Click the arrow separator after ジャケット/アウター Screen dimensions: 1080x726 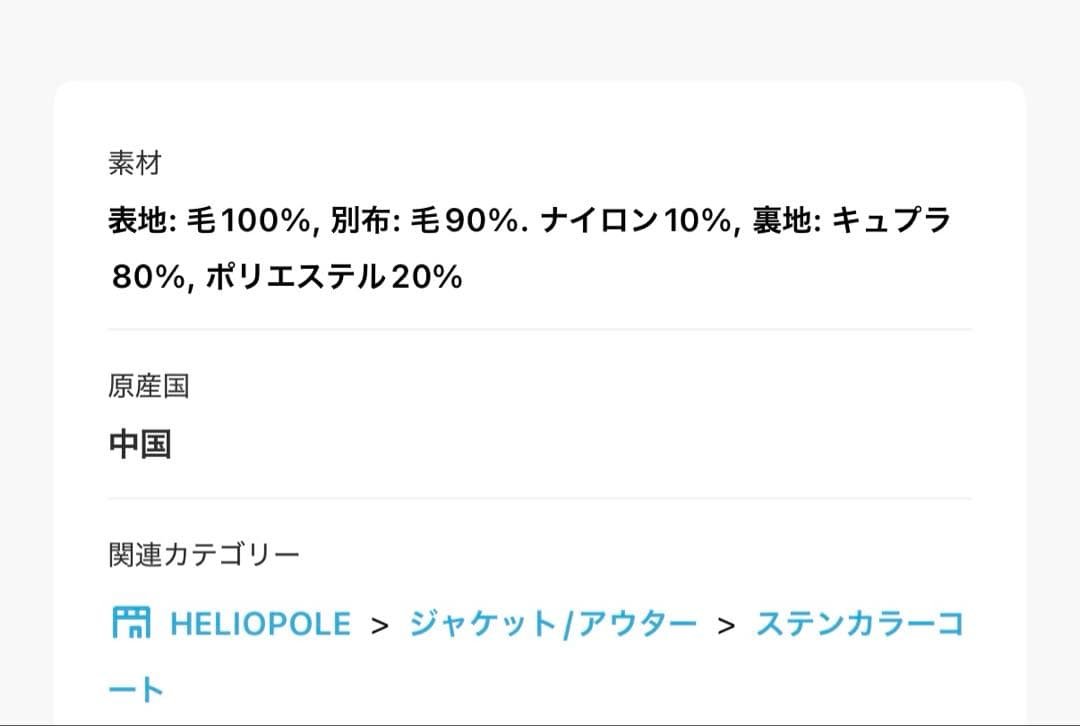click(726, 626)
